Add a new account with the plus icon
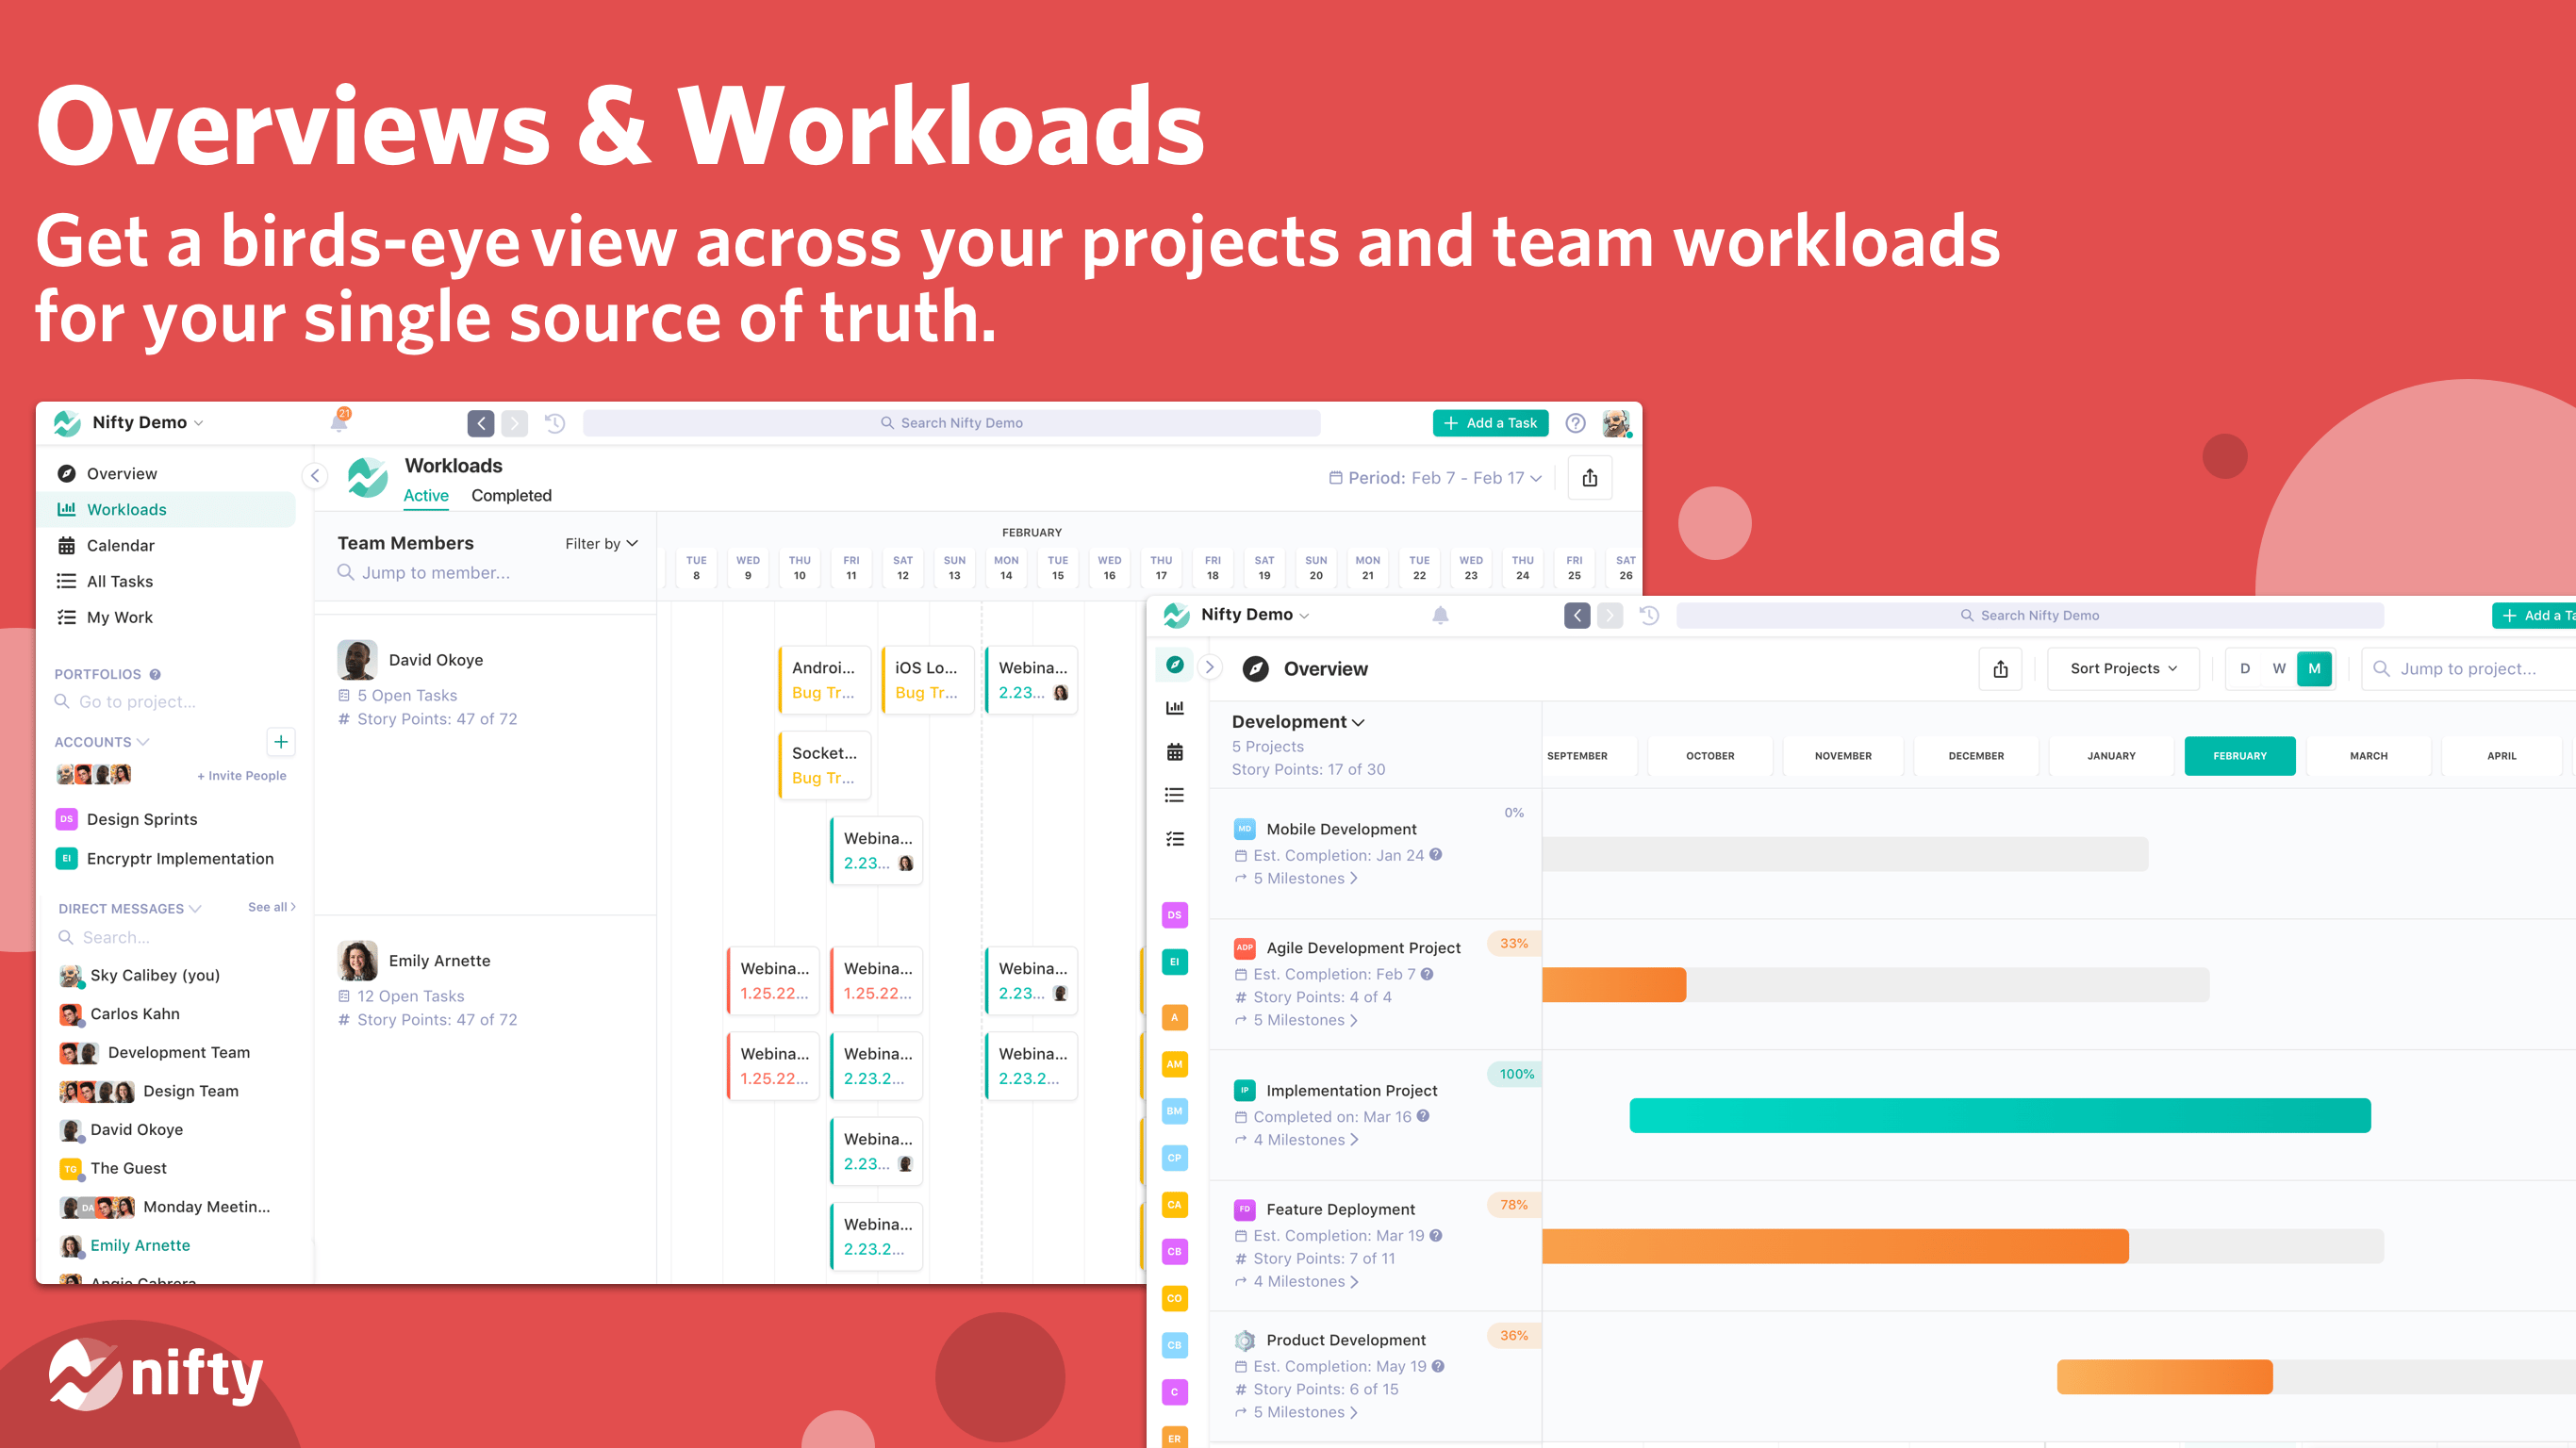Screen dimensions: 2576x1448 click(281, 742)
